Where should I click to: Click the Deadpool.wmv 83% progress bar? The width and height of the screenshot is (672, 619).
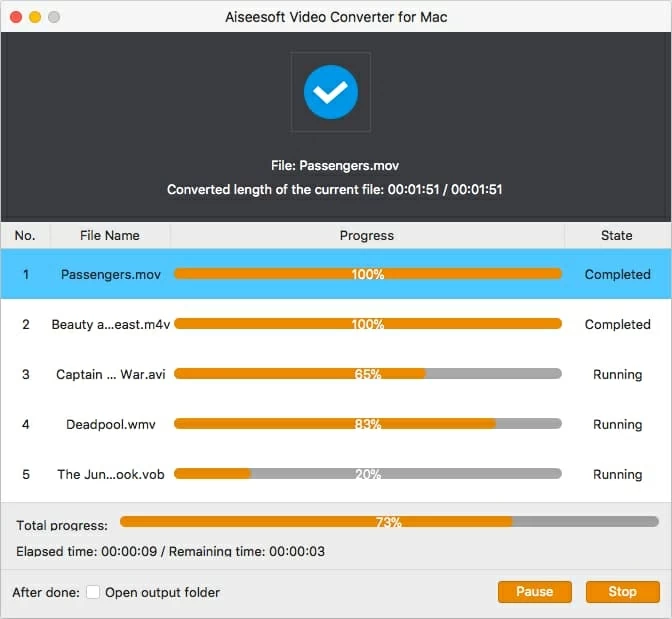(x=367, y=424)
